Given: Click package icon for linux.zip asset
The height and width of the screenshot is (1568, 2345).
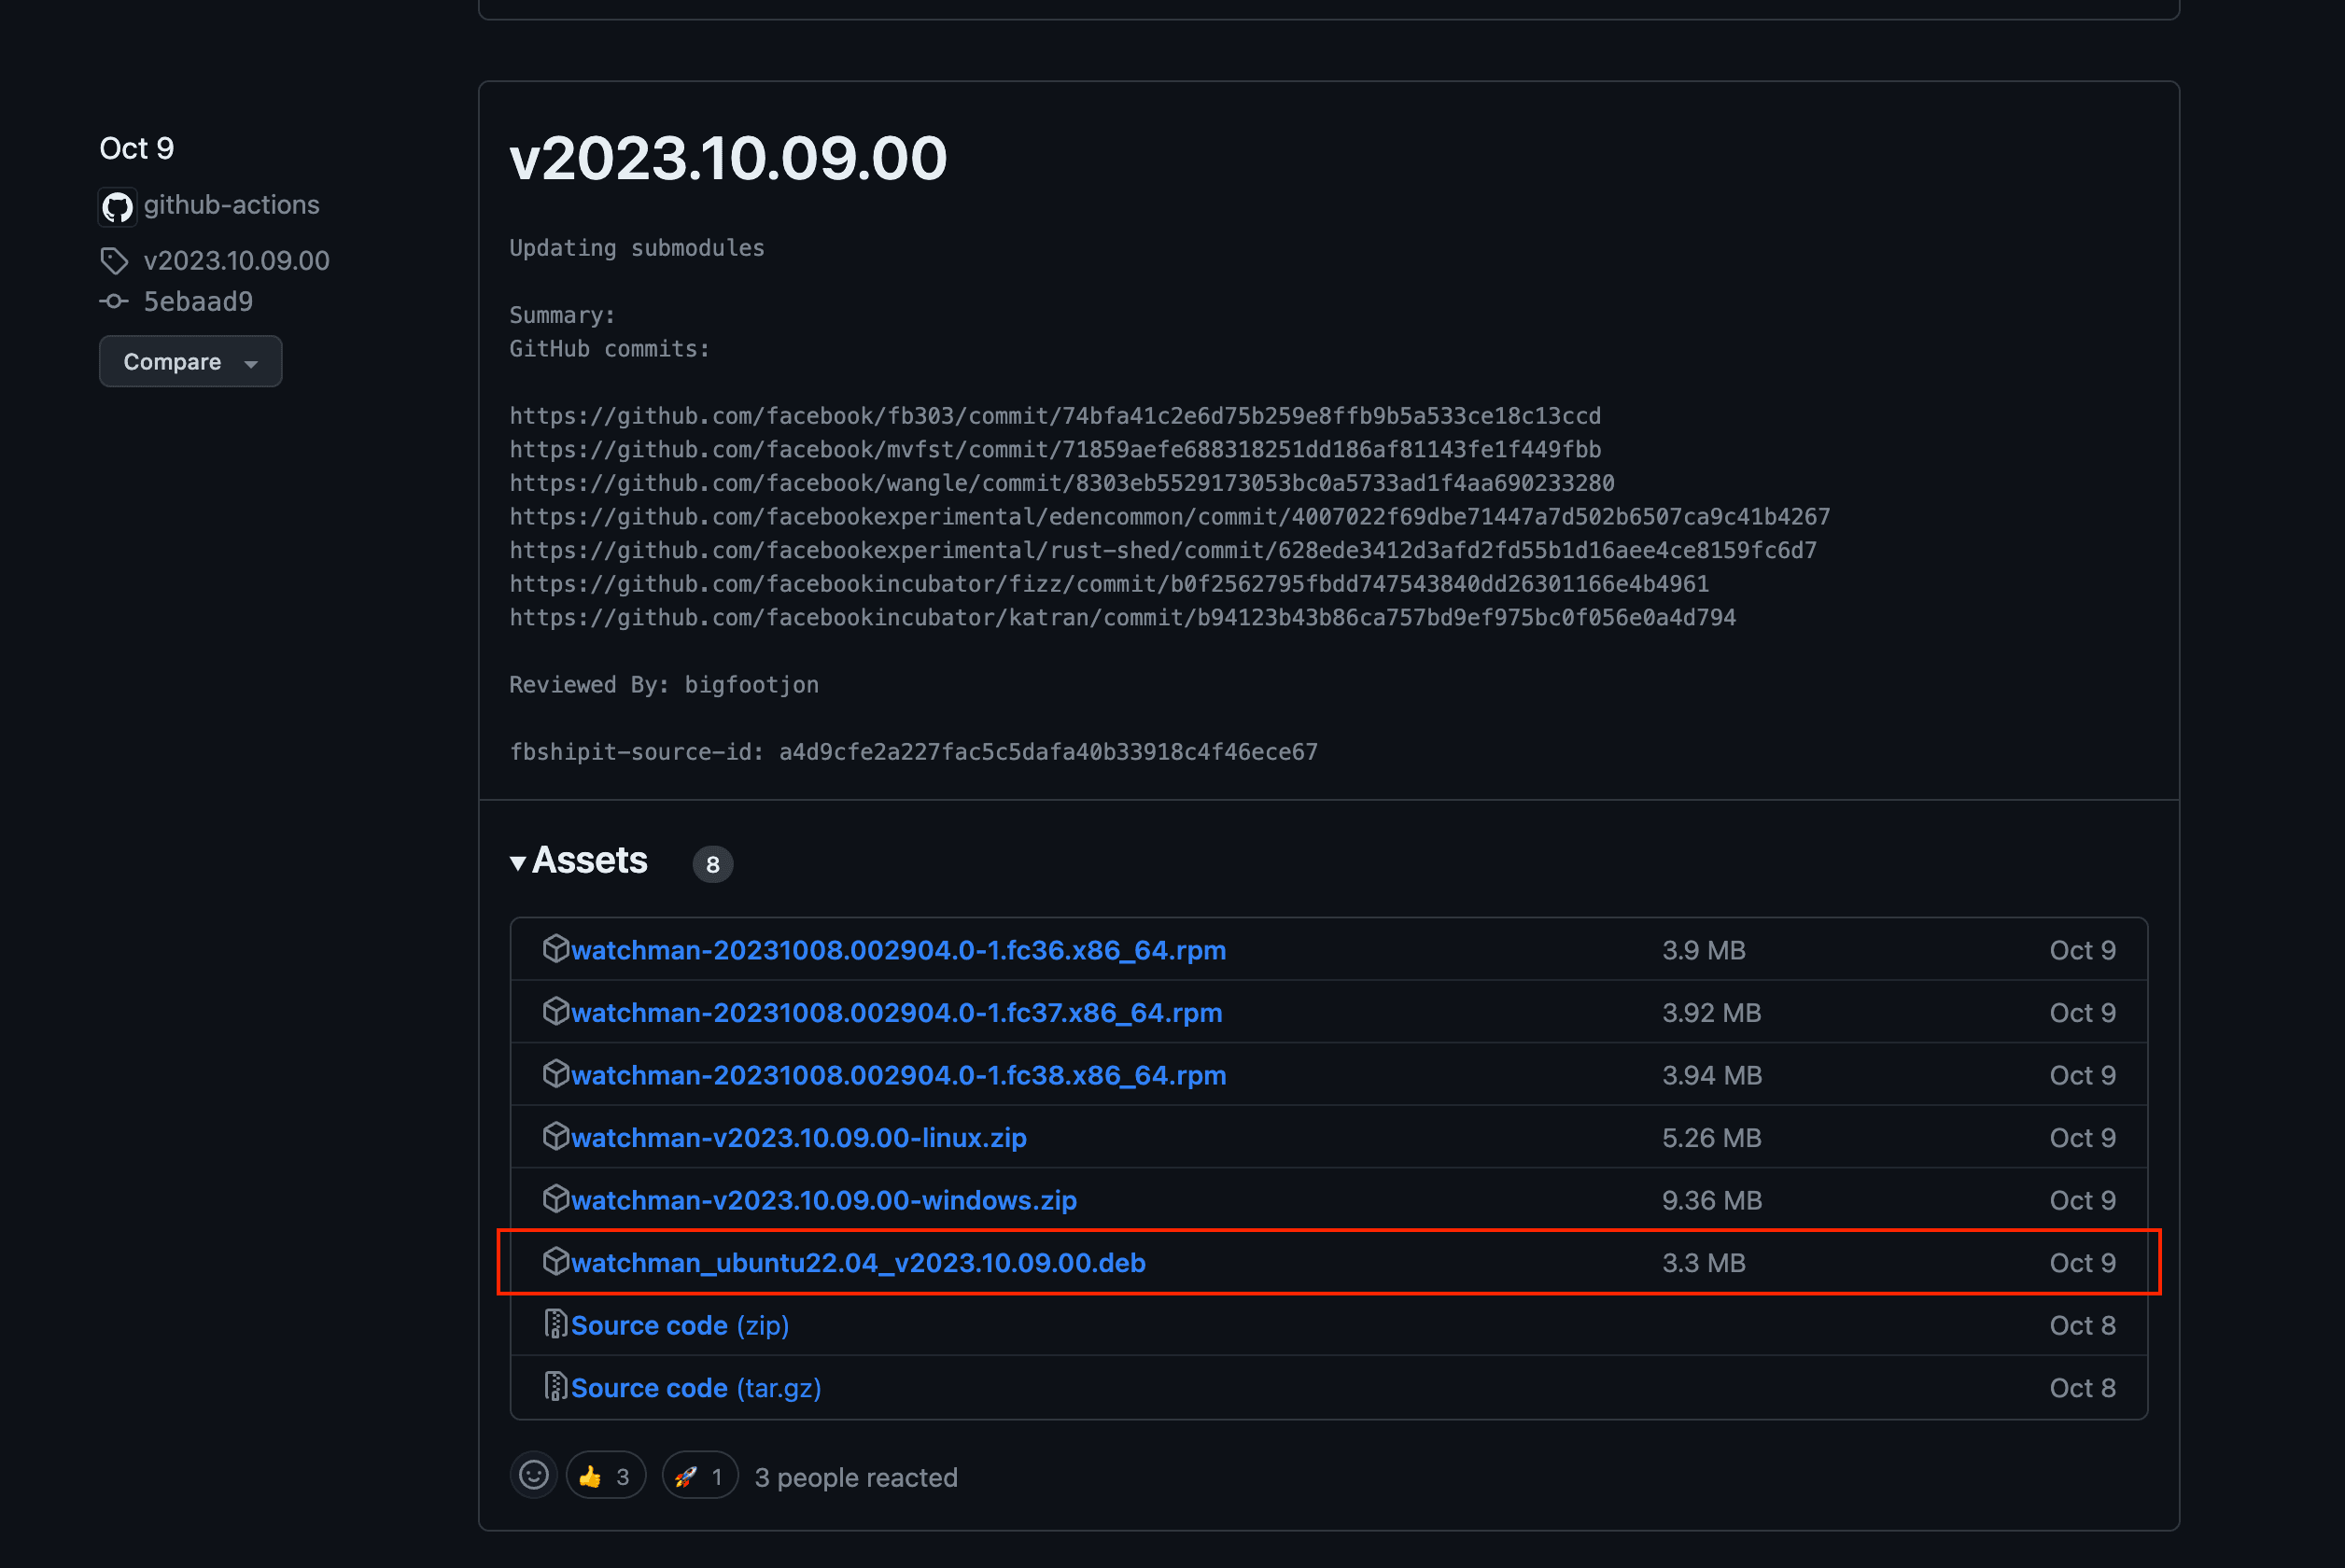Looking at the screenshot, I should 555,1136.
